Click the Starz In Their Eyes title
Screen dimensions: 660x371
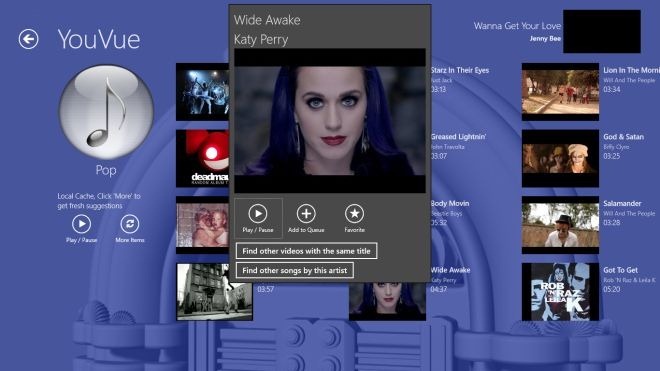[x=460, y=70]
